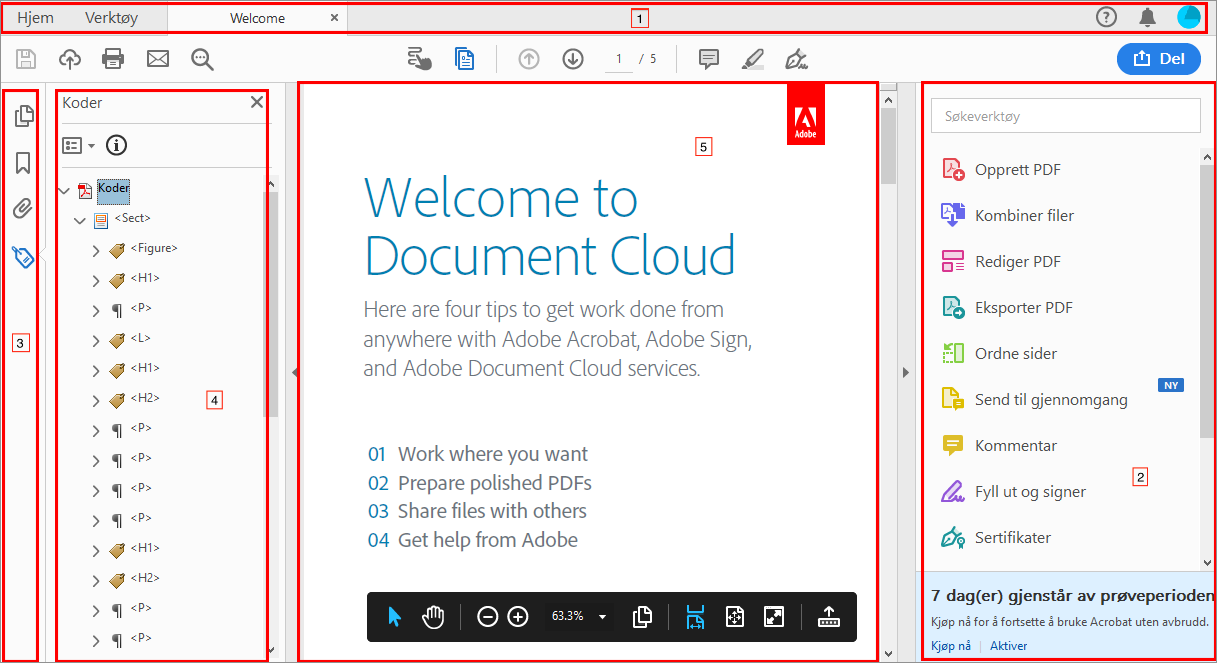Go to the previous page arrow
Viewport: 1217px width, 663px height.
[x=529, y=59]
